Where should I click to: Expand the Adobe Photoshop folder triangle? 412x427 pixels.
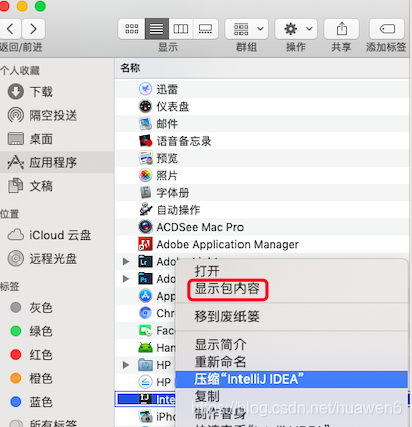pyautogui.click(x=126, y=279)
